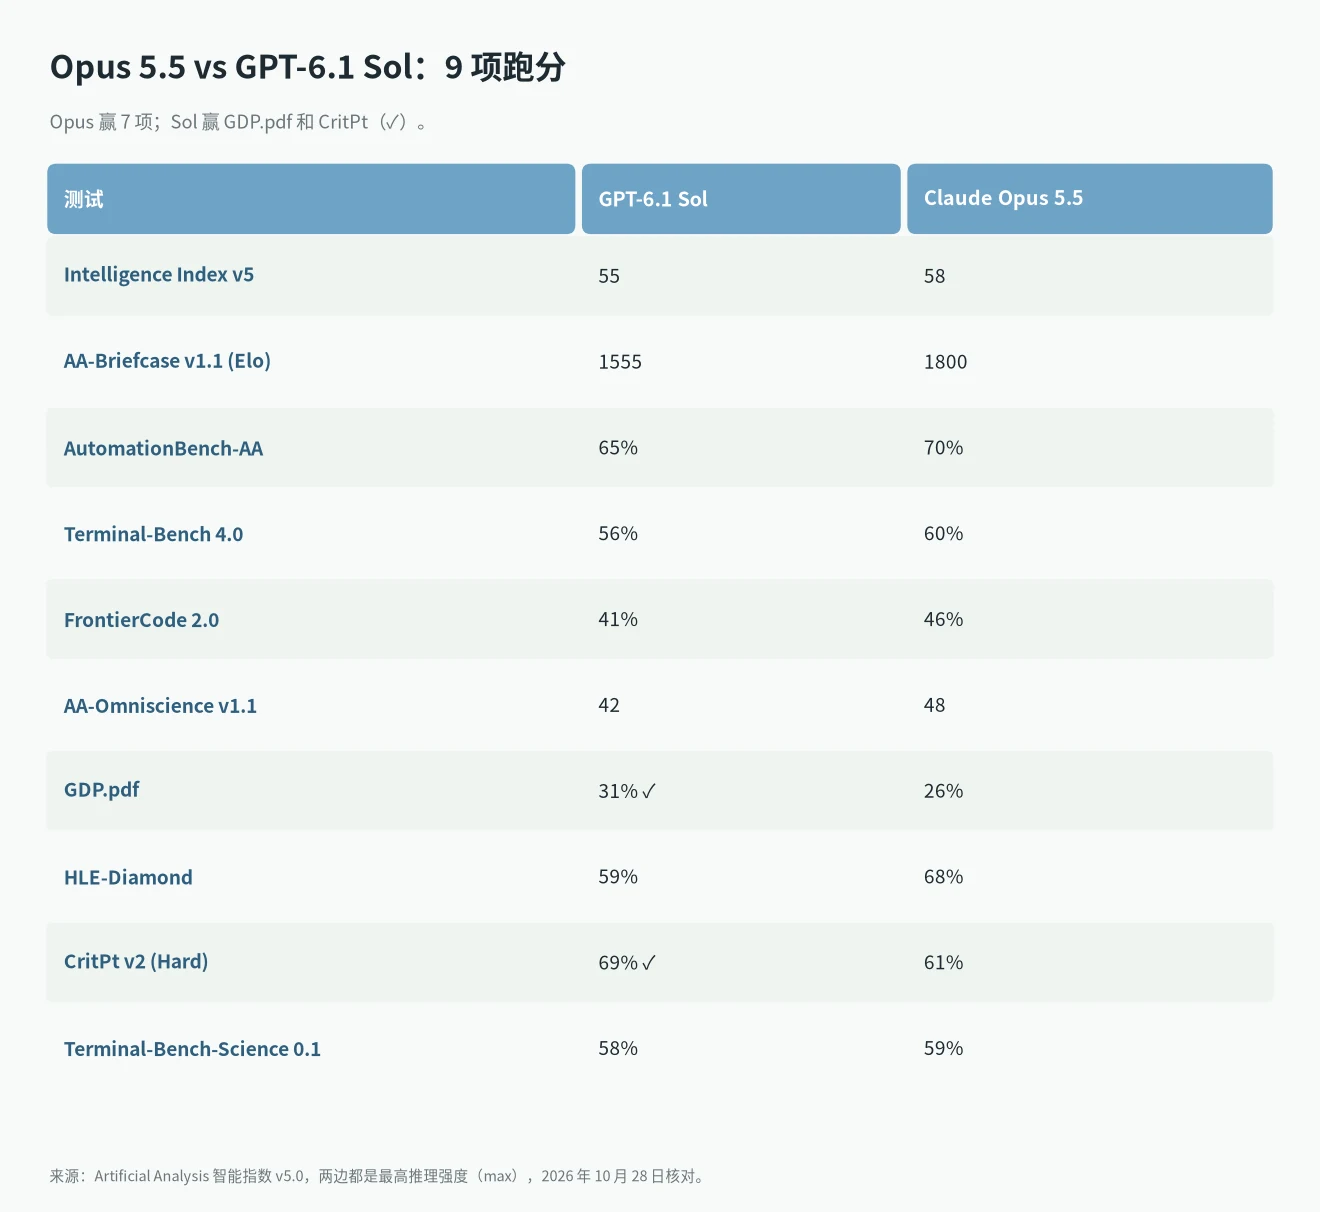Click "70%" in the AutomationBench-AA row
This screenshot has height=1212, width=1320.
tap(943, 448)
